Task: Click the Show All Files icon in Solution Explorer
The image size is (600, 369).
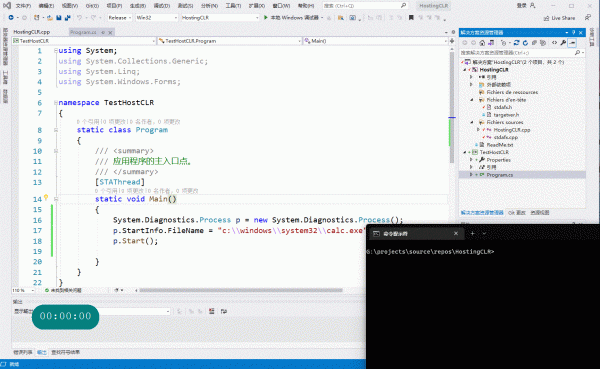Action: point(543,43)
